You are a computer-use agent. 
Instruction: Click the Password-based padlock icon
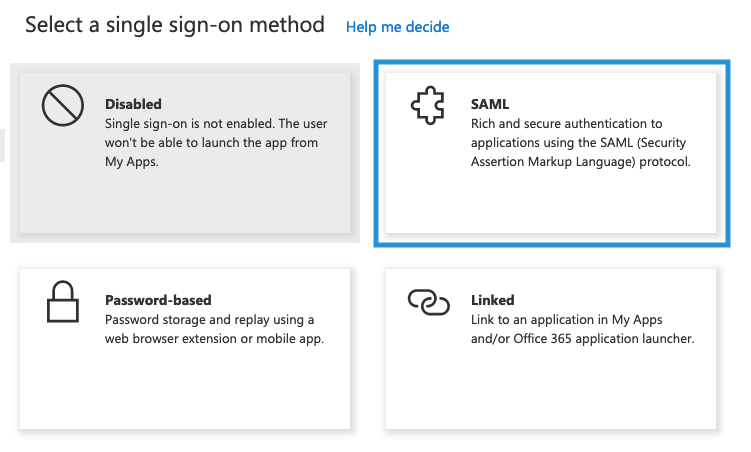click(x=62, y=302)
